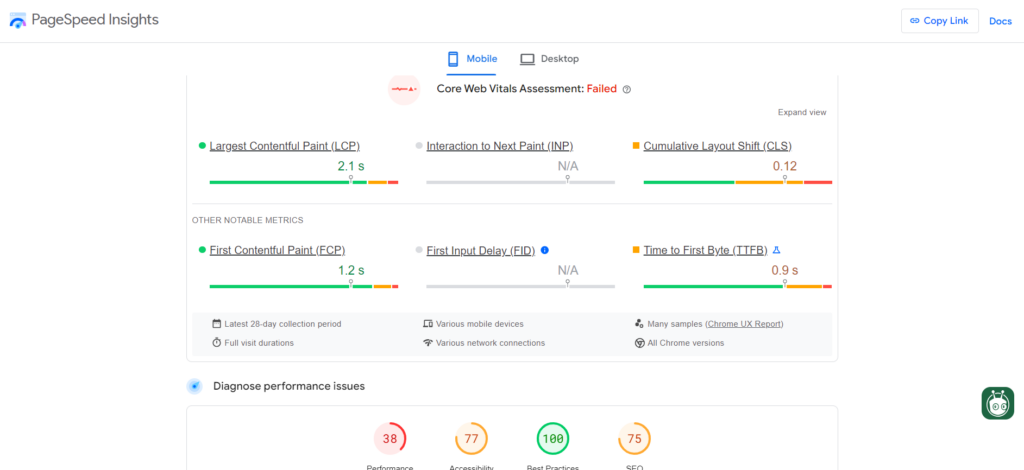1024x470 pixels.
Task: Click the OTHER NOTABLE METRICS heading
Action: tap(248, 221)
